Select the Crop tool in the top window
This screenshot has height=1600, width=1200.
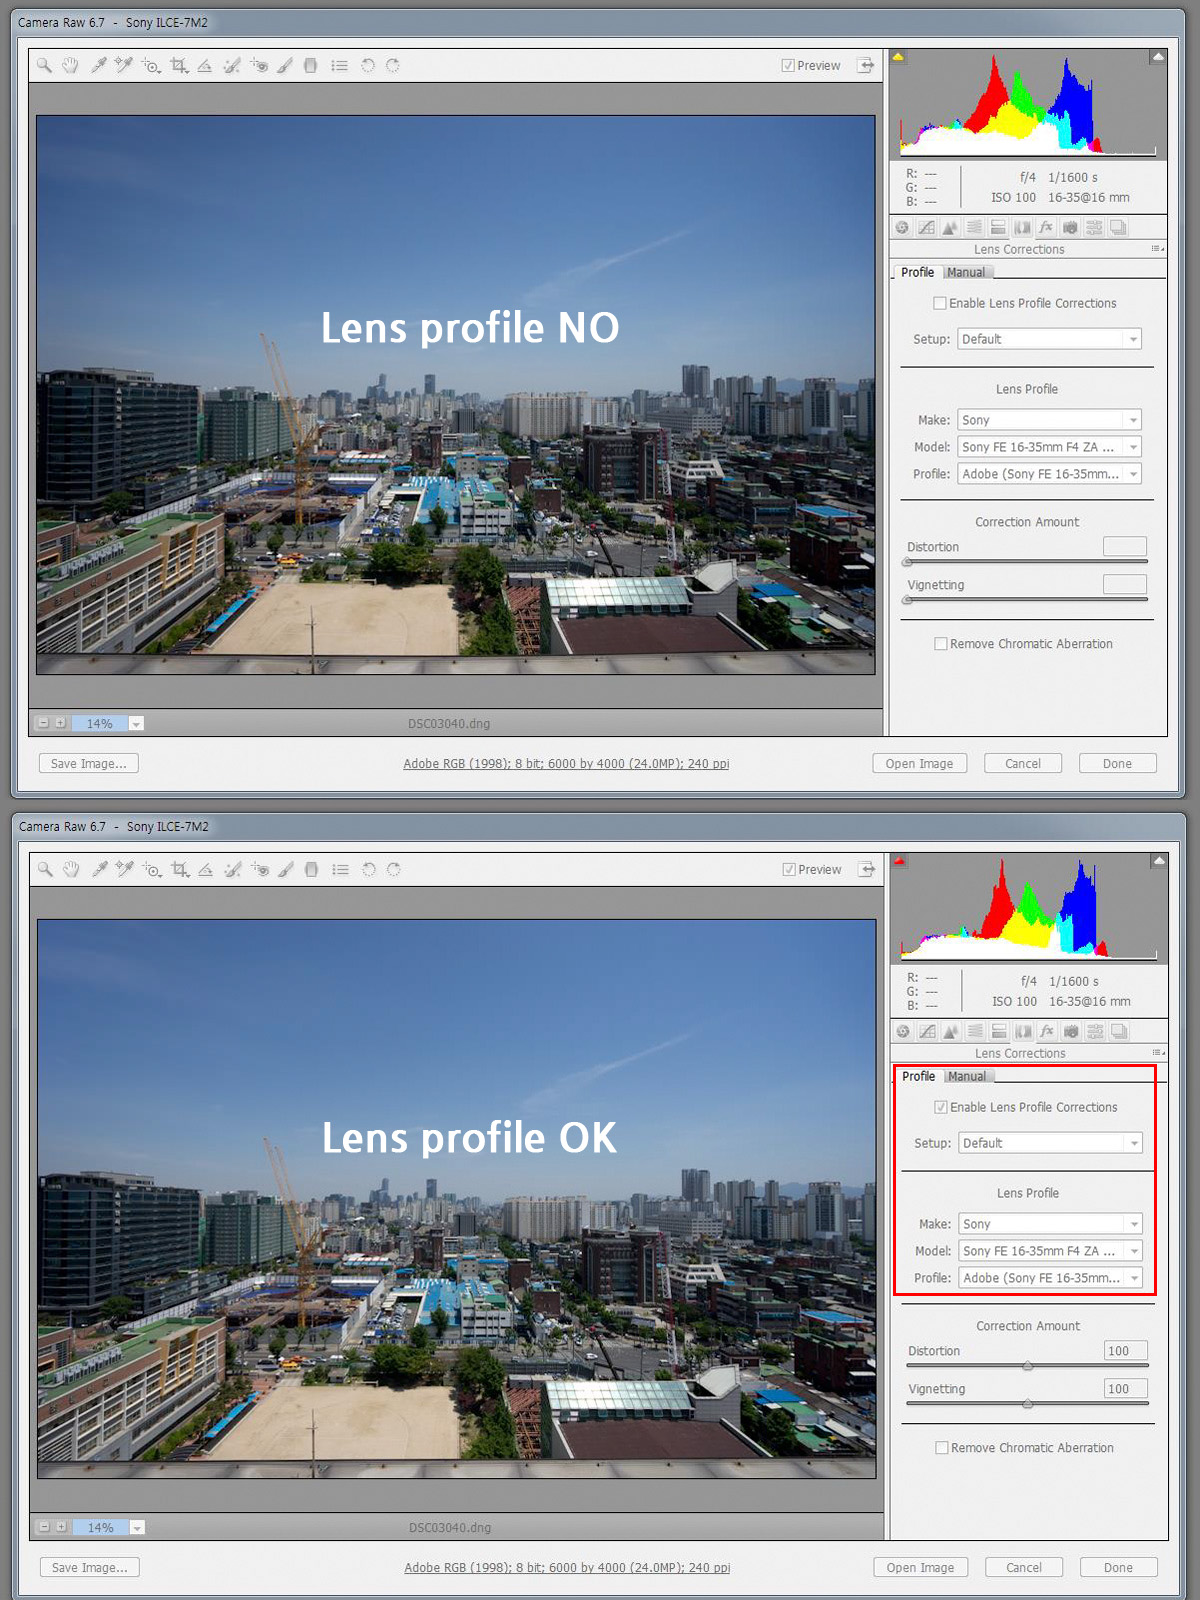point(179,66)
